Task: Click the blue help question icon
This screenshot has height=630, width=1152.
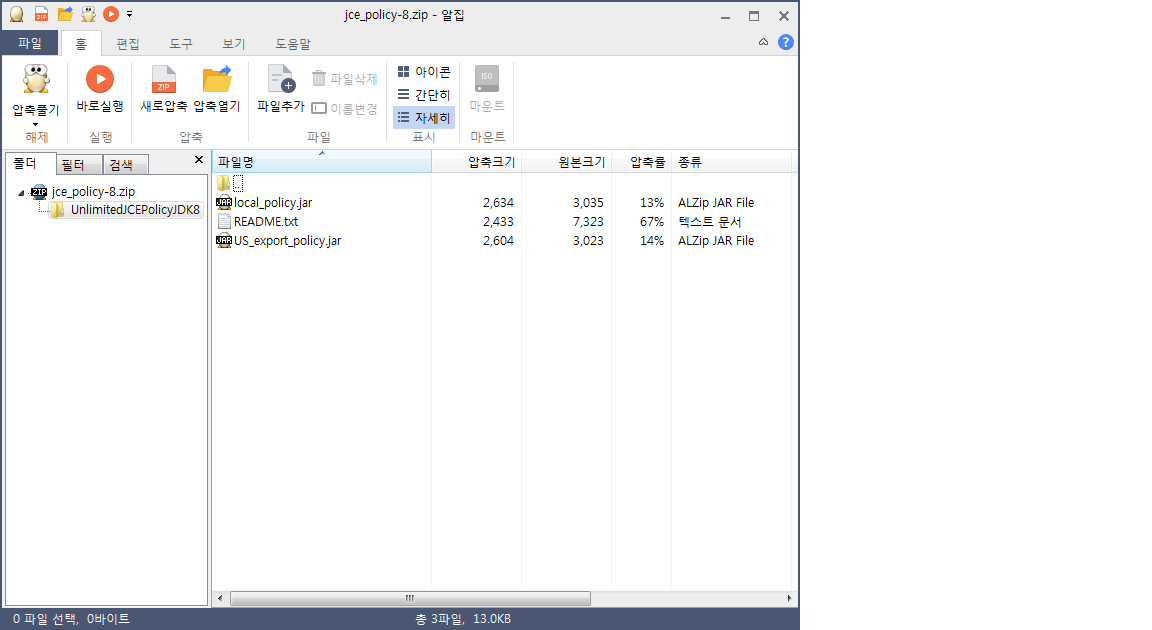Action: pos(785,43)
